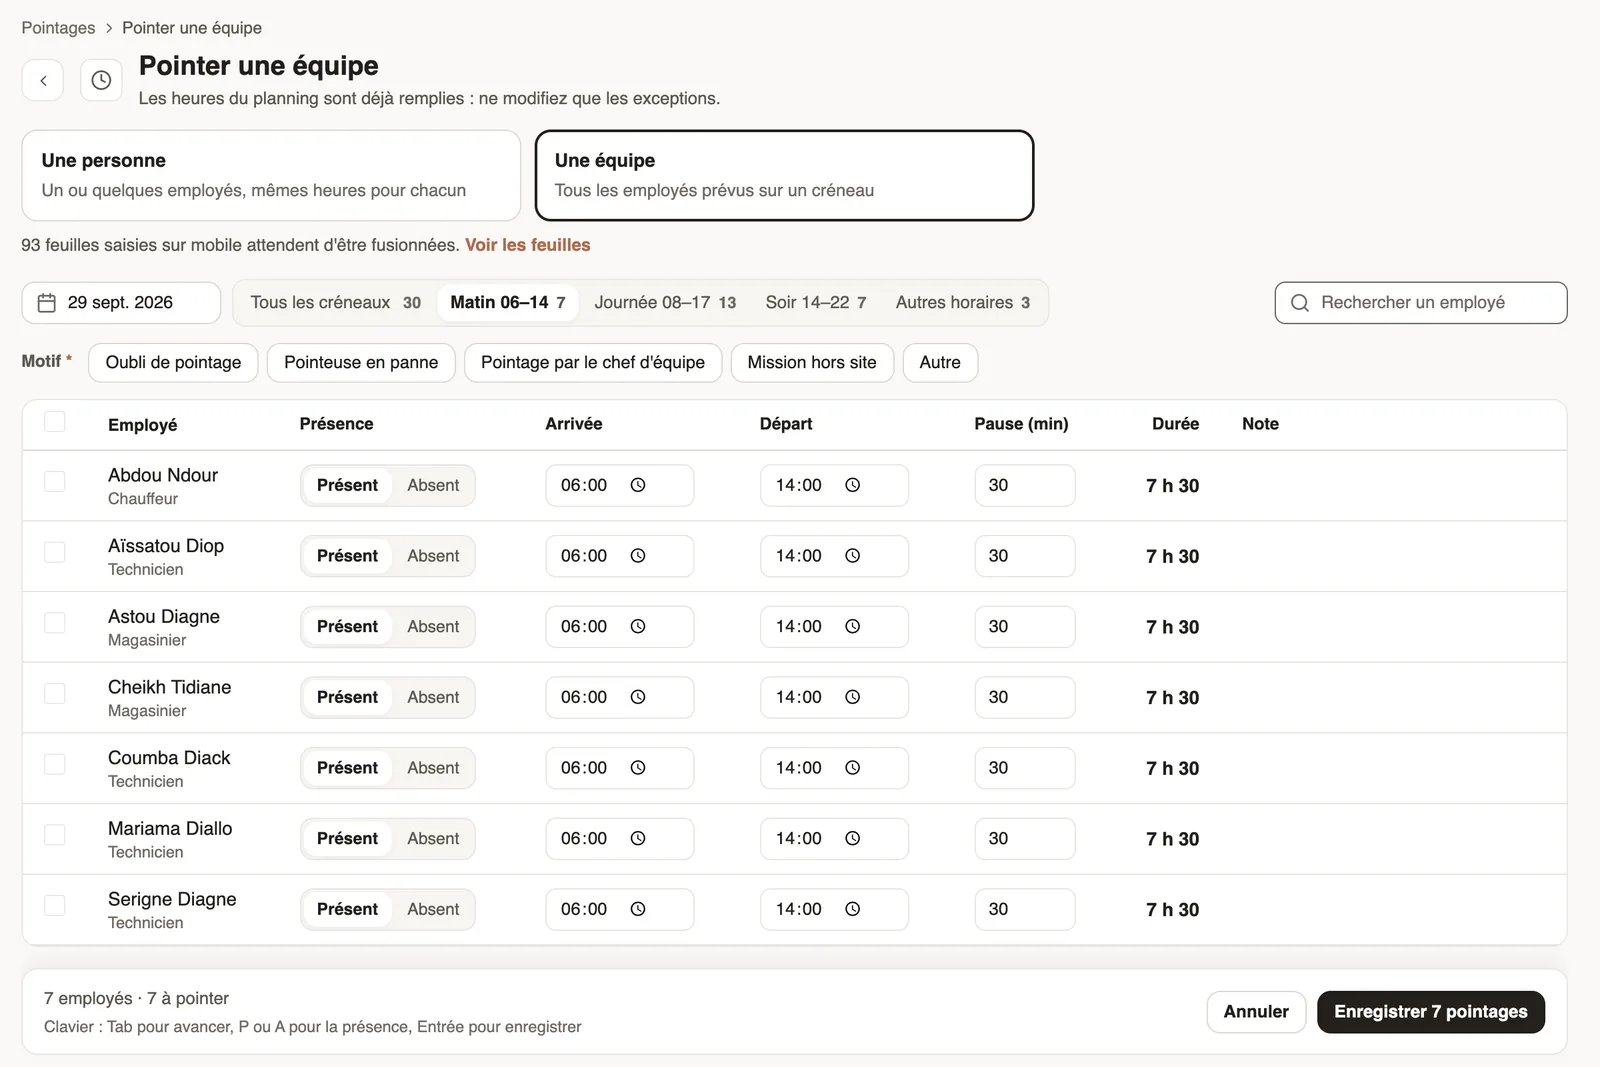Select the Tous les créneaux tab
This screenshot has height=1067, width=1600.
[x=336, y=303]
